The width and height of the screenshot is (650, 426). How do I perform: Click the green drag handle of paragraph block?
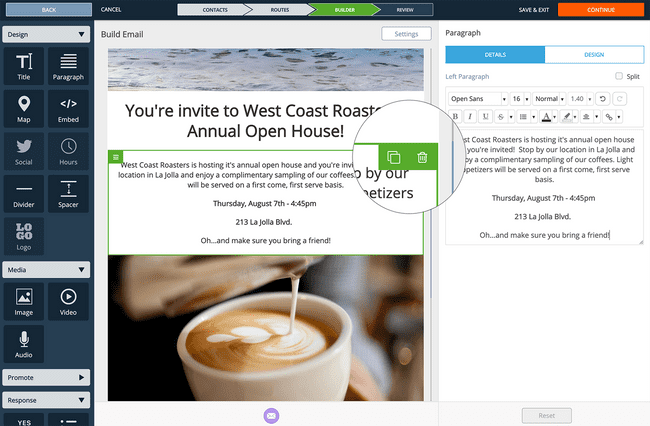pos(116,157)
